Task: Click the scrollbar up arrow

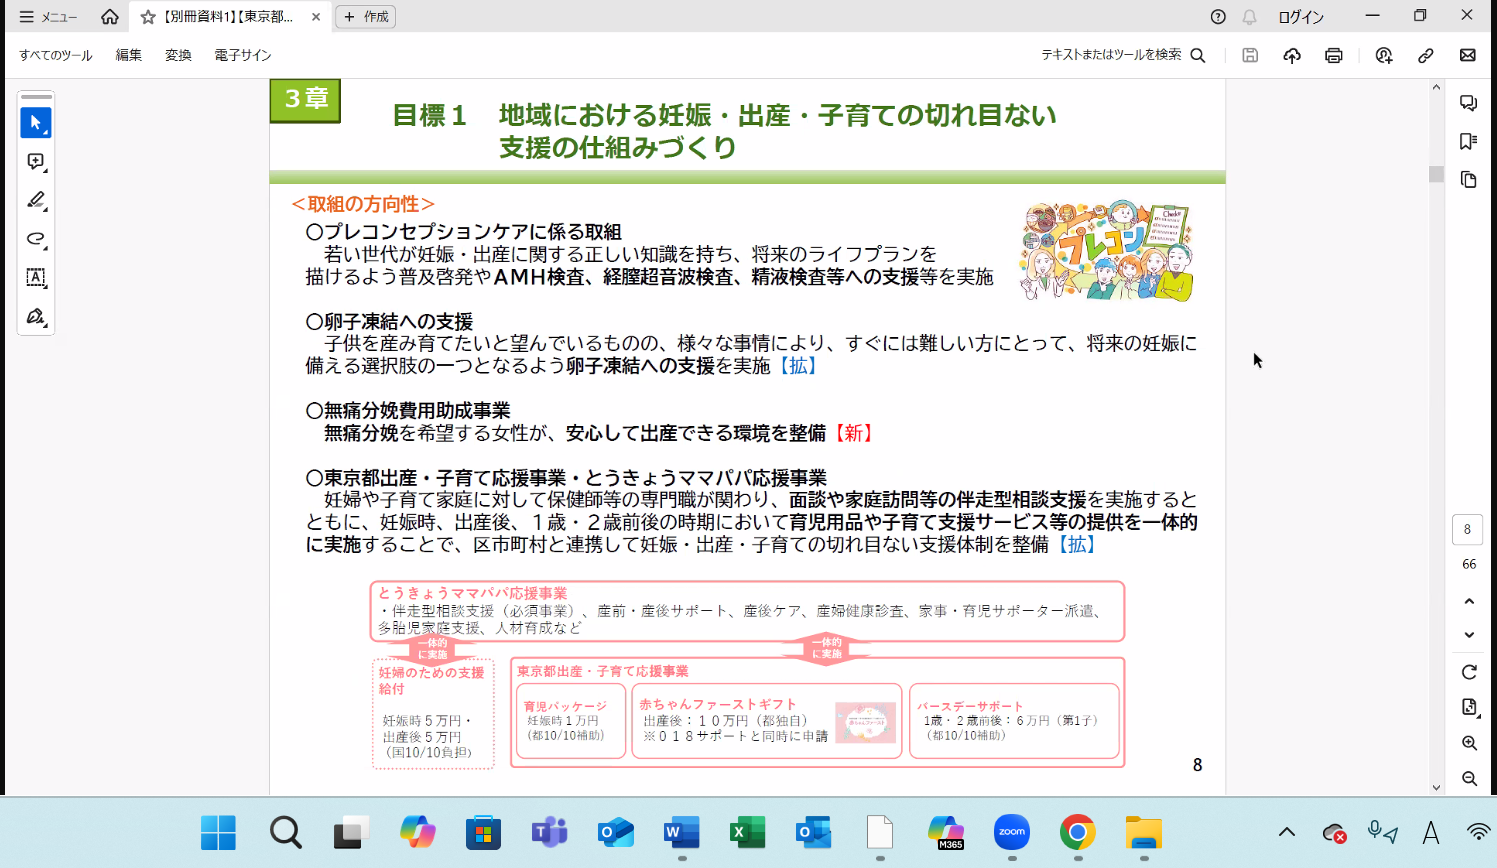Action: pos(1436,87)
